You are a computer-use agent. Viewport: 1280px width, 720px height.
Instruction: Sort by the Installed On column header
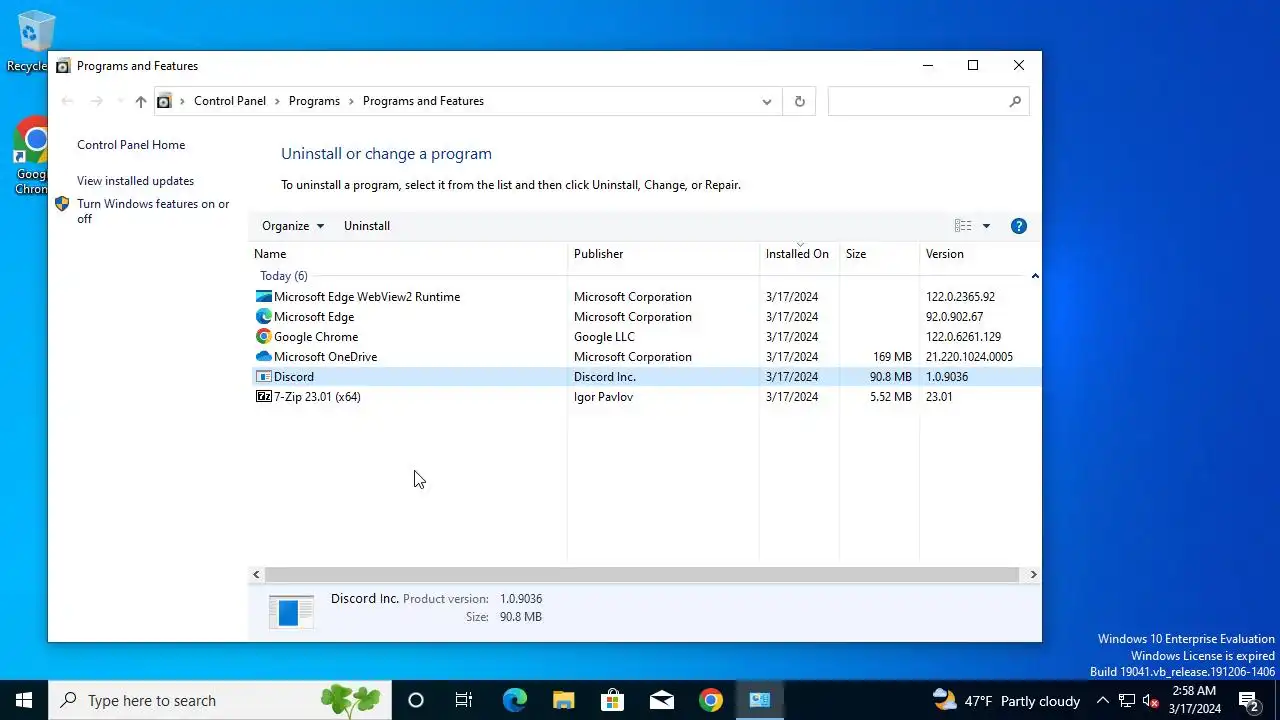pos(799,254)
